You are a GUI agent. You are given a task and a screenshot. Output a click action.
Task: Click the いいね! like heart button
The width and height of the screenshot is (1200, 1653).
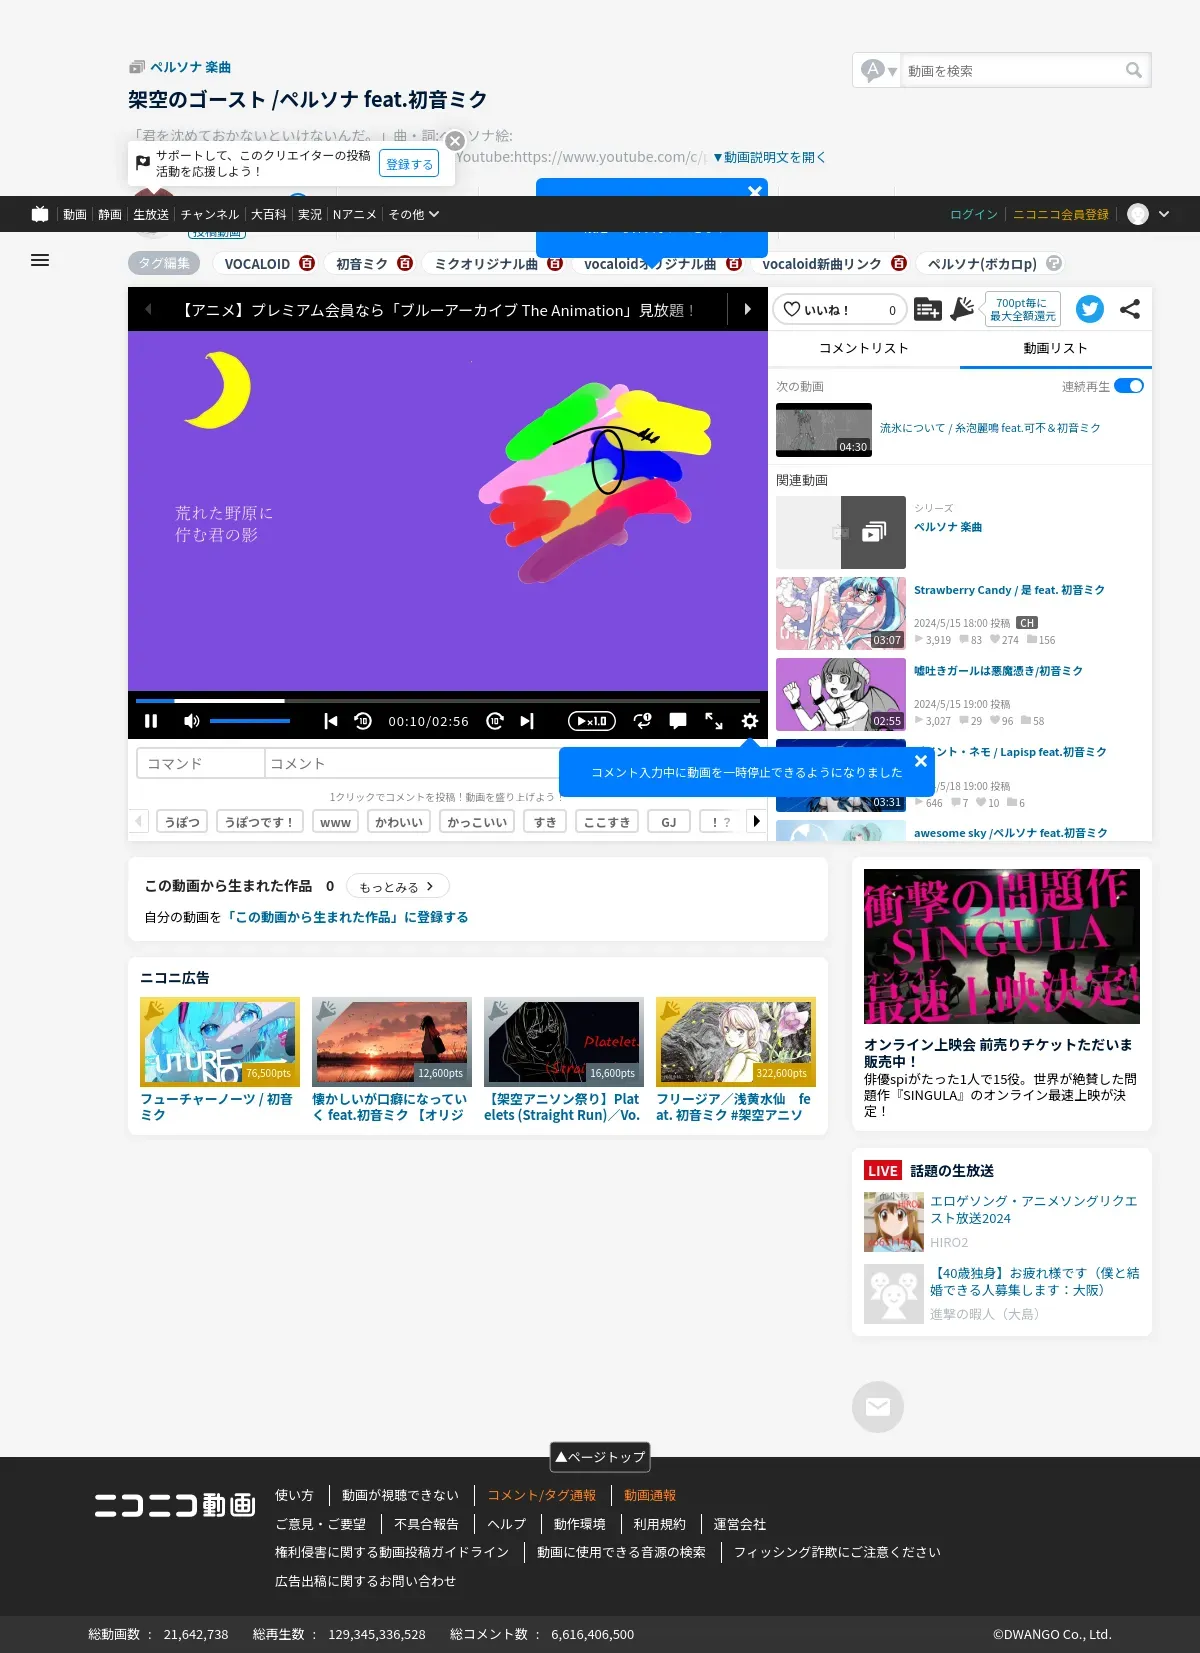pyautogui.click(x=840, y=310)
